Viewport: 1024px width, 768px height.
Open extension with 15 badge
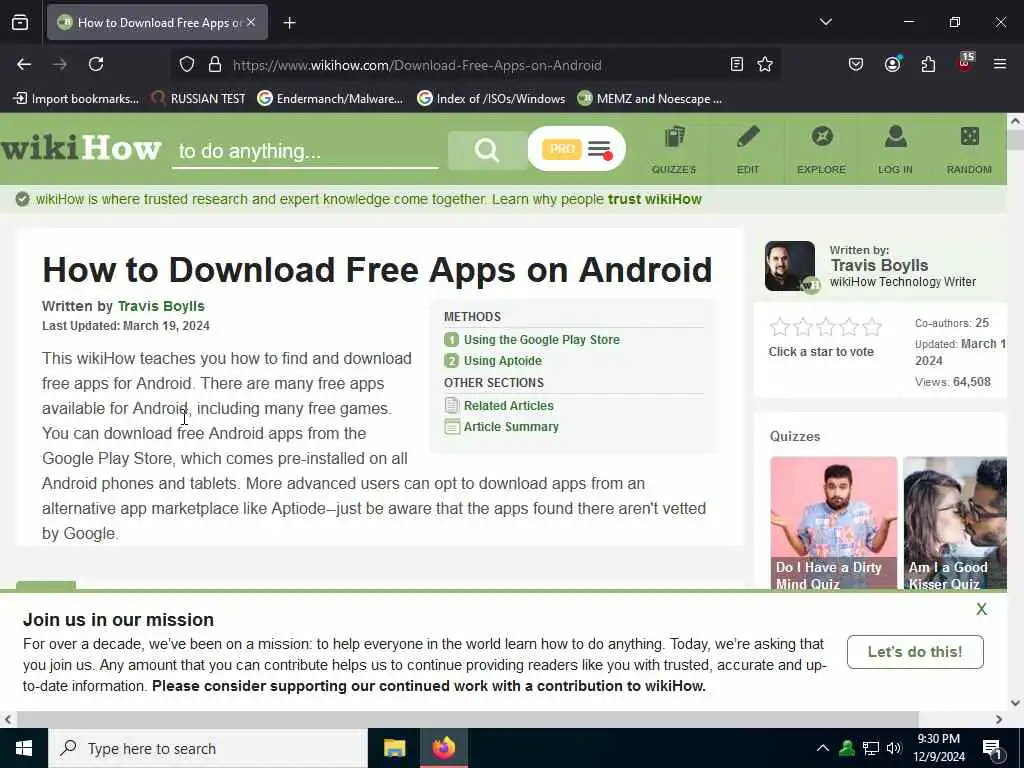point(965,62)
